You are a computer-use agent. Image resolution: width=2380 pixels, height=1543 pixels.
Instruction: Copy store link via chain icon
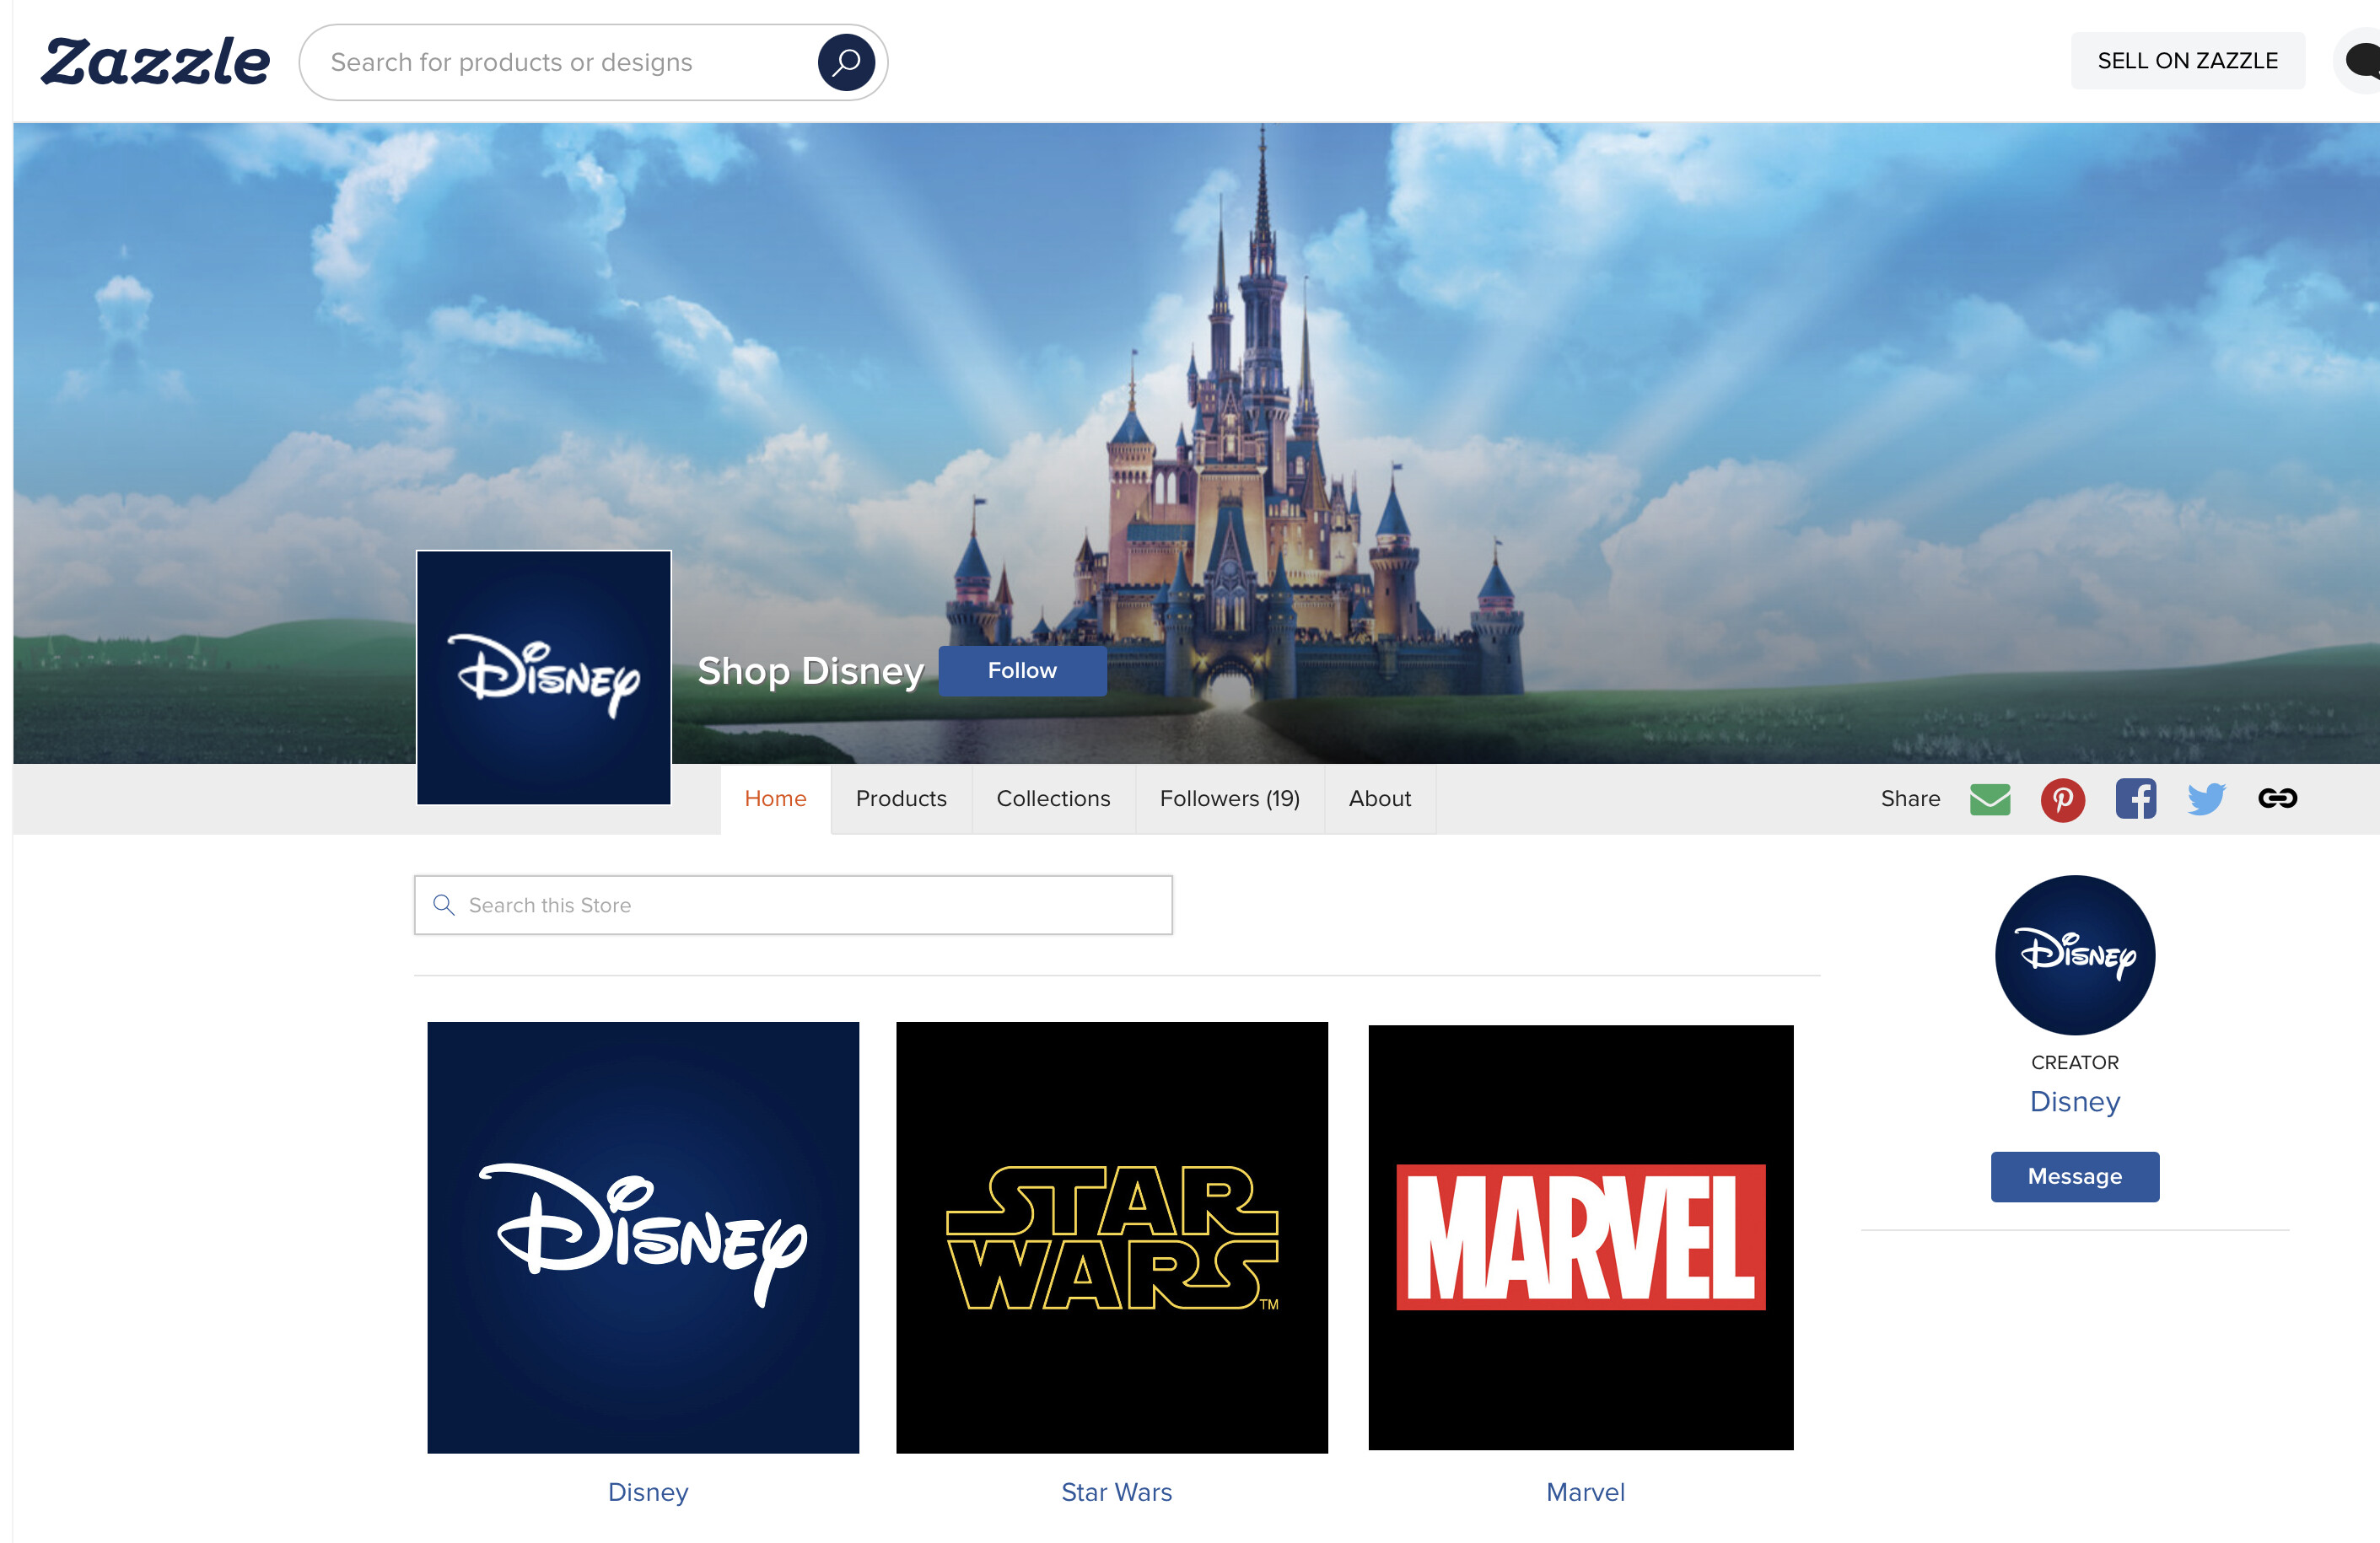coord(2277,798)
